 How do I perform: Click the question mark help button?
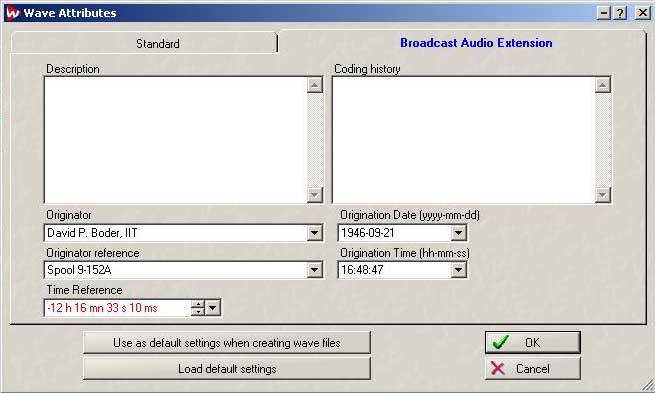pos(620,13)
